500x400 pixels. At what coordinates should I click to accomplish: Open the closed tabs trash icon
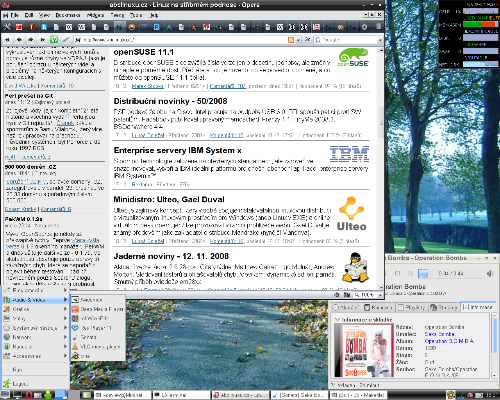point(378,27)
